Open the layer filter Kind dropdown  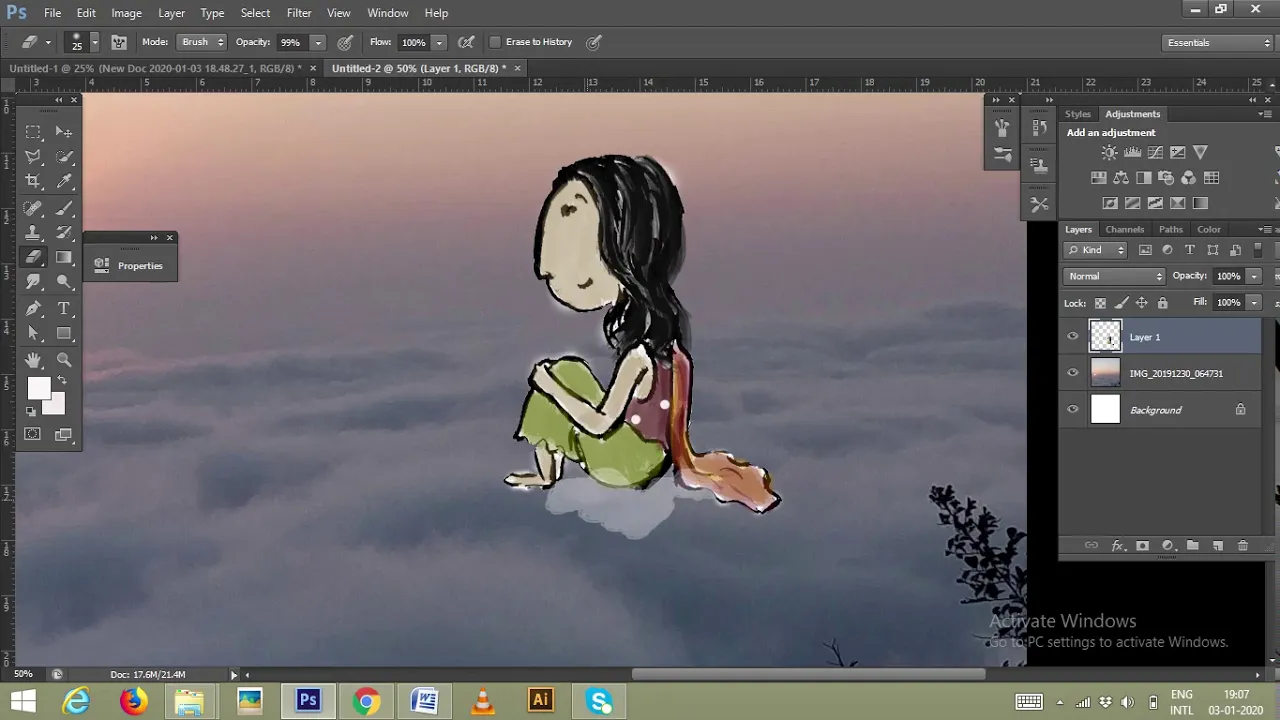click(x=1096, y=250)
